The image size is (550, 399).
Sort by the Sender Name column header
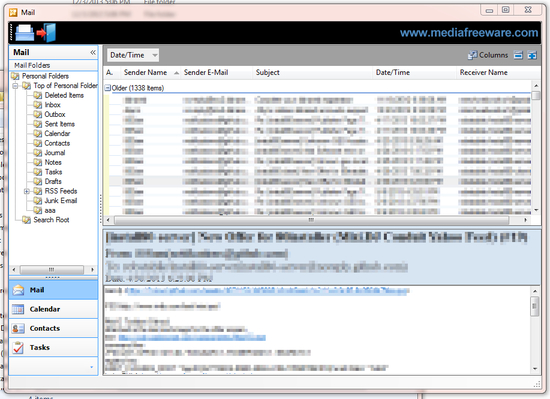[x=151, y=73]
